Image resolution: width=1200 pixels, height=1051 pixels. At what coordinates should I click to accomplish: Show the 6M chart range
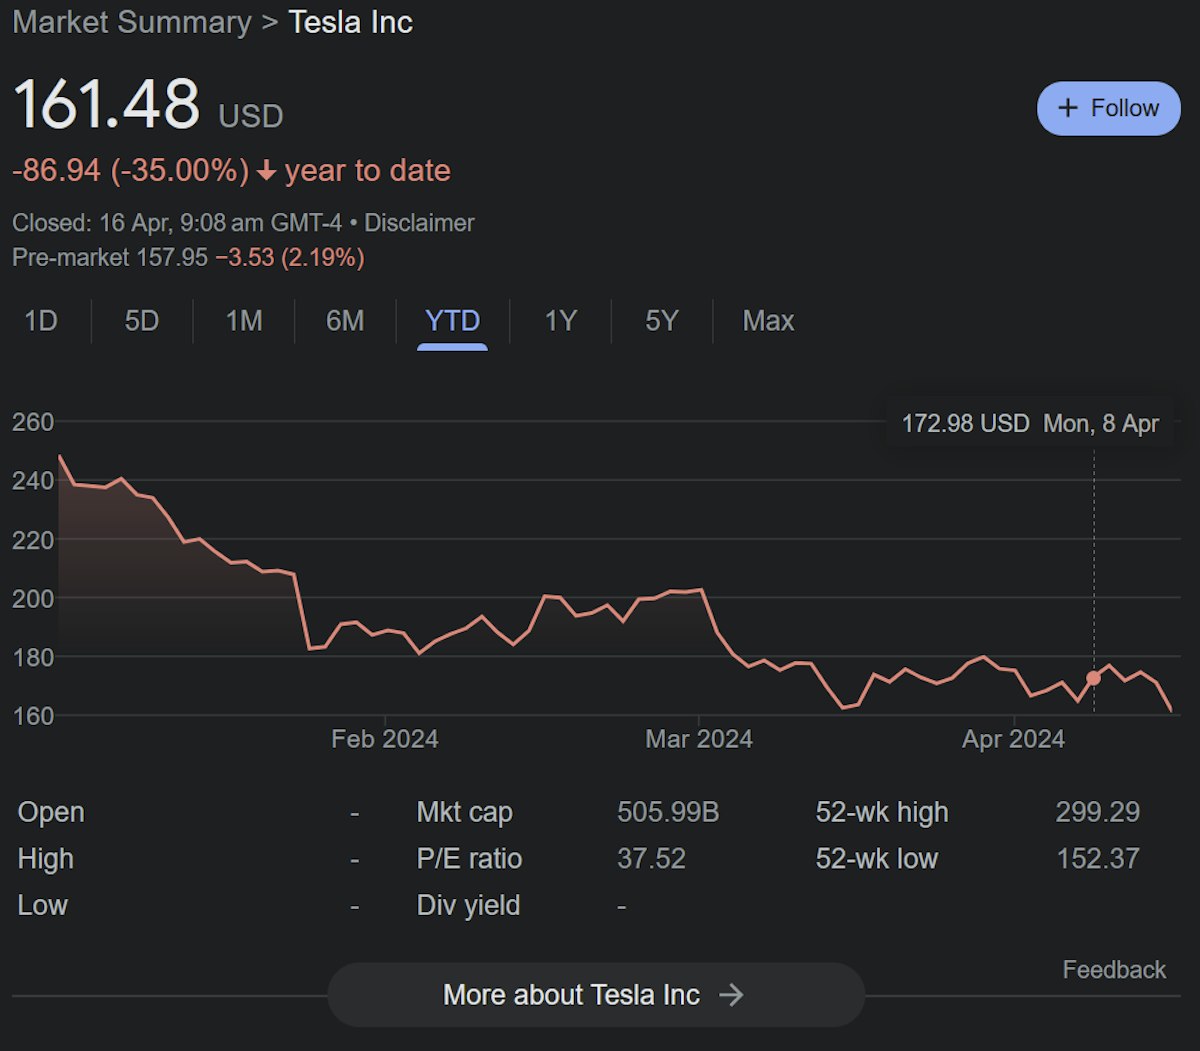345,321
